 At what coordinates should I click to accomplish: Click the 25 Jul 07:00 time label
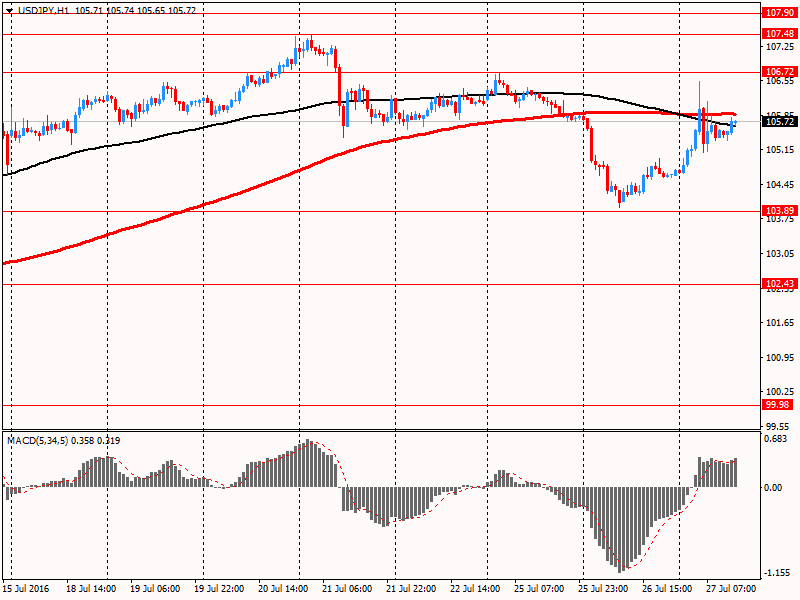(539, 588)
